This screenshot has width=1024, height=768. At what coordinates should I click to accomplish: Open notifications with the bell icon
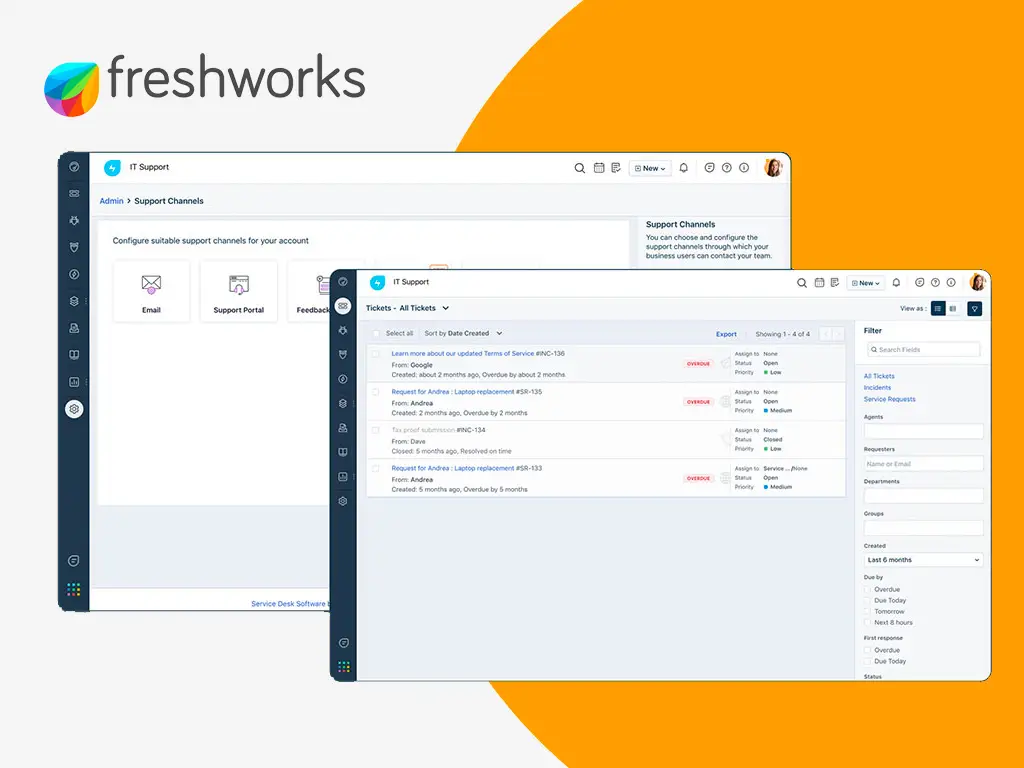point(896,283)
